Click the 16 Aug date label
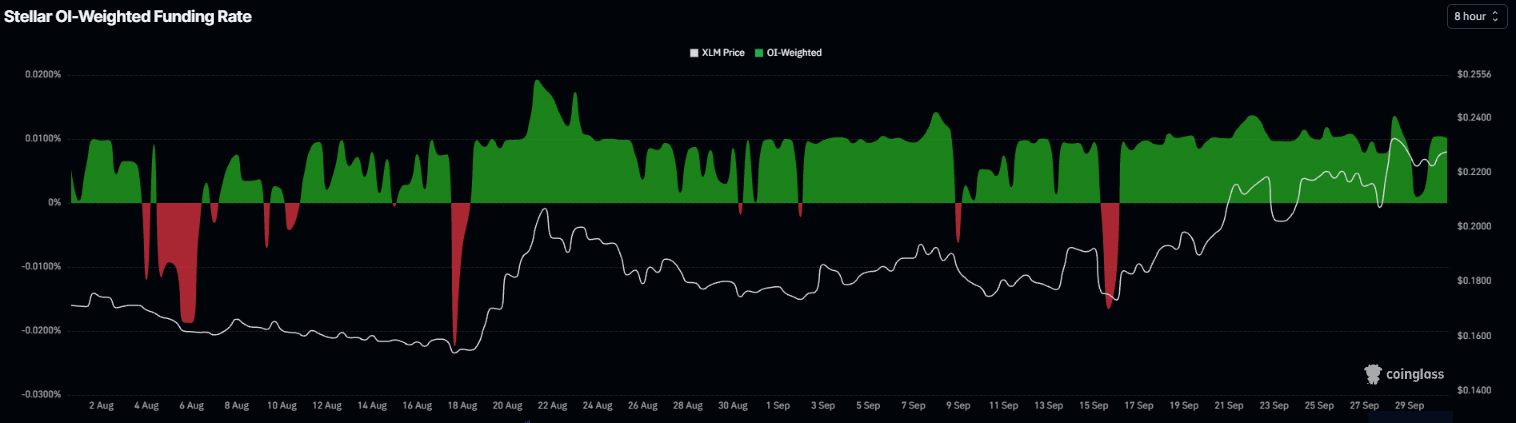1516x423 pixels. (x=417, y=407)
